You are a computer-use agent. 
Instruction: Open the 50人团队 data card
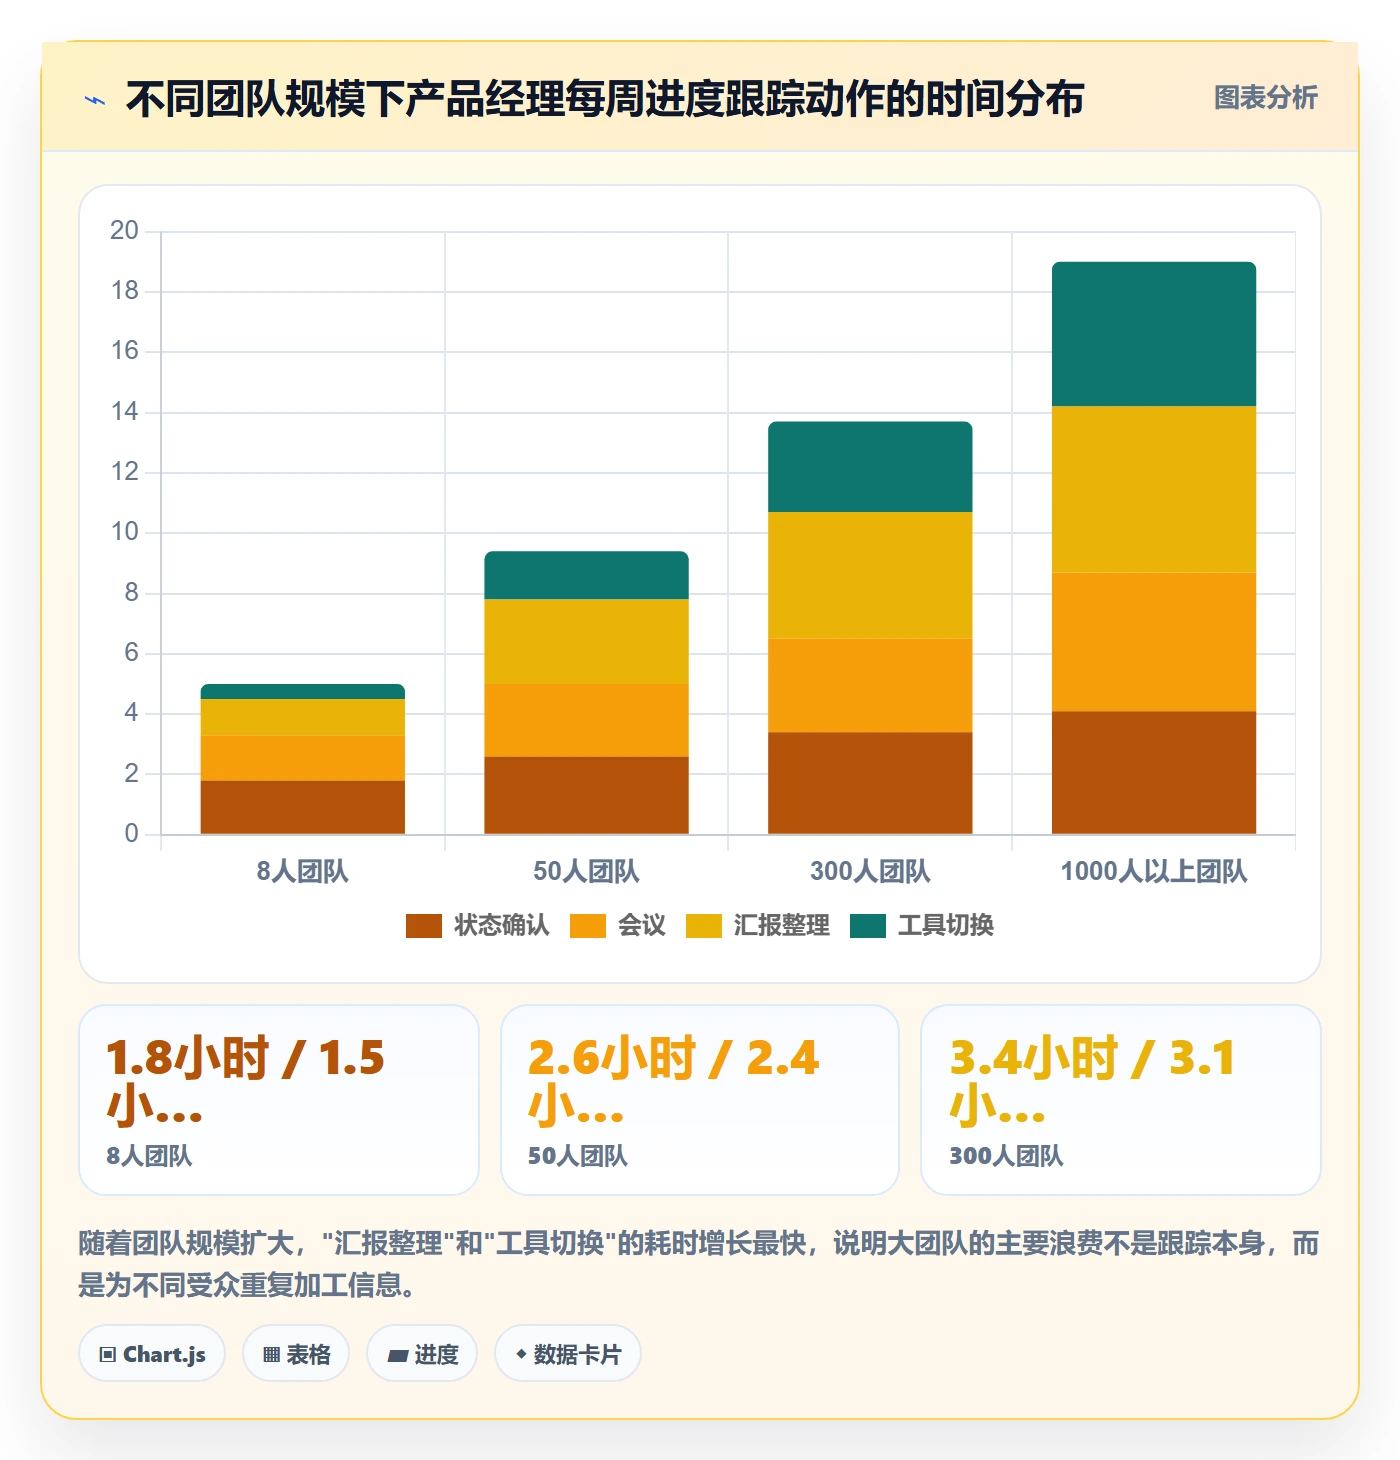700,1100
